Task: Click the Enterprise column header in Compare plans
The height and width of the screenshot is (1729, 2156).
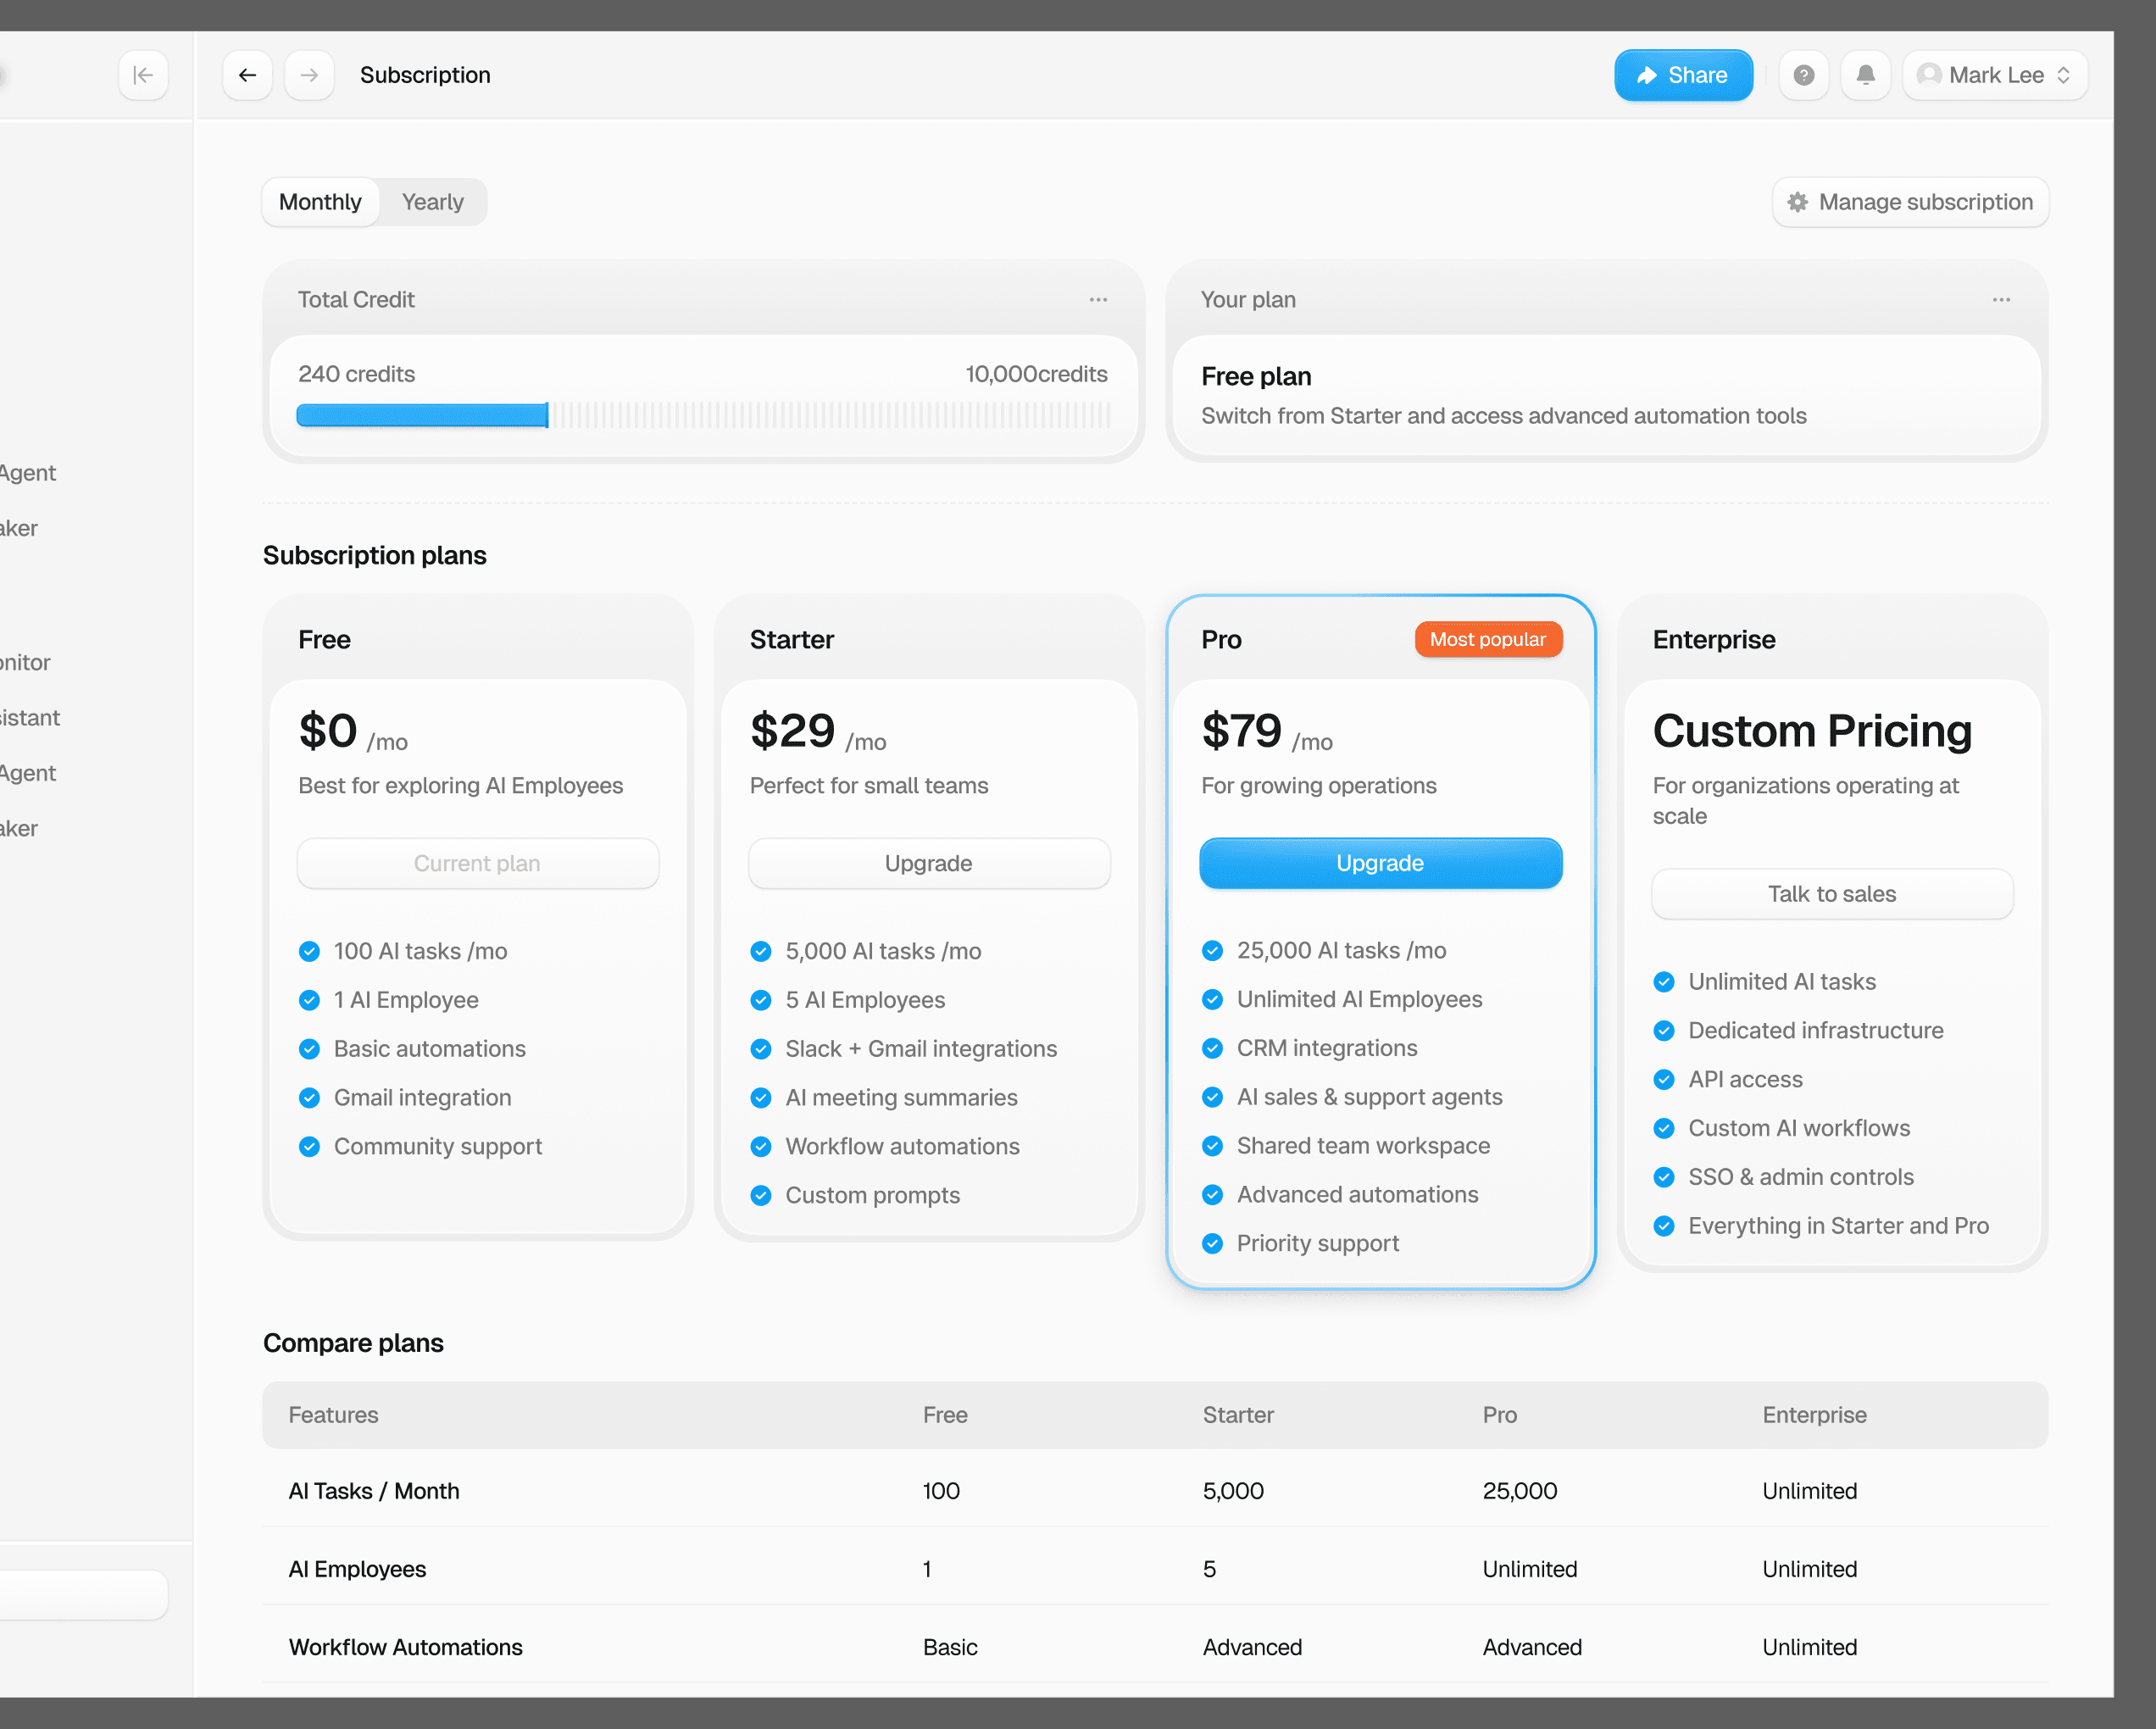Action: [1814, 1415]
